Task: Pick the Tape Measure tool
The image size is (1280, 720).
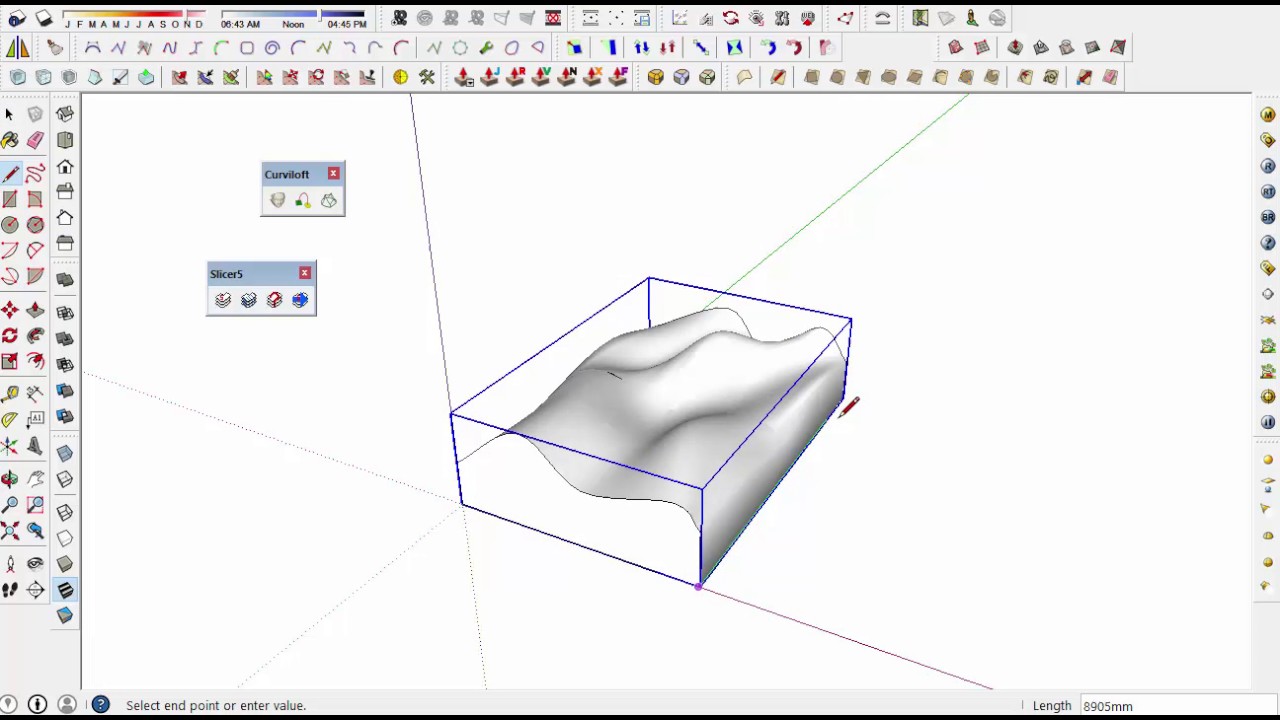Action: pyautogui.click(x=10, y=393)
